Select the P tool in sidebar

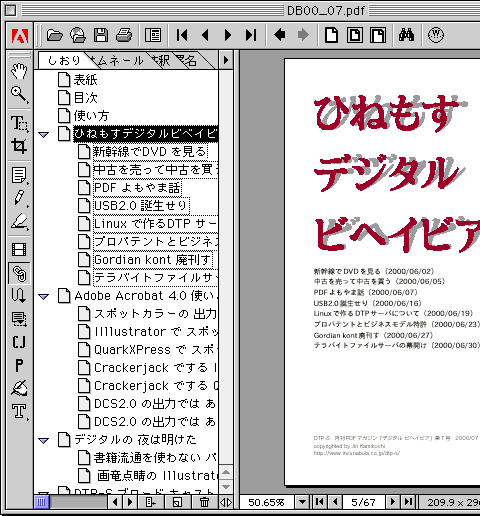click(x=19, y=365)
